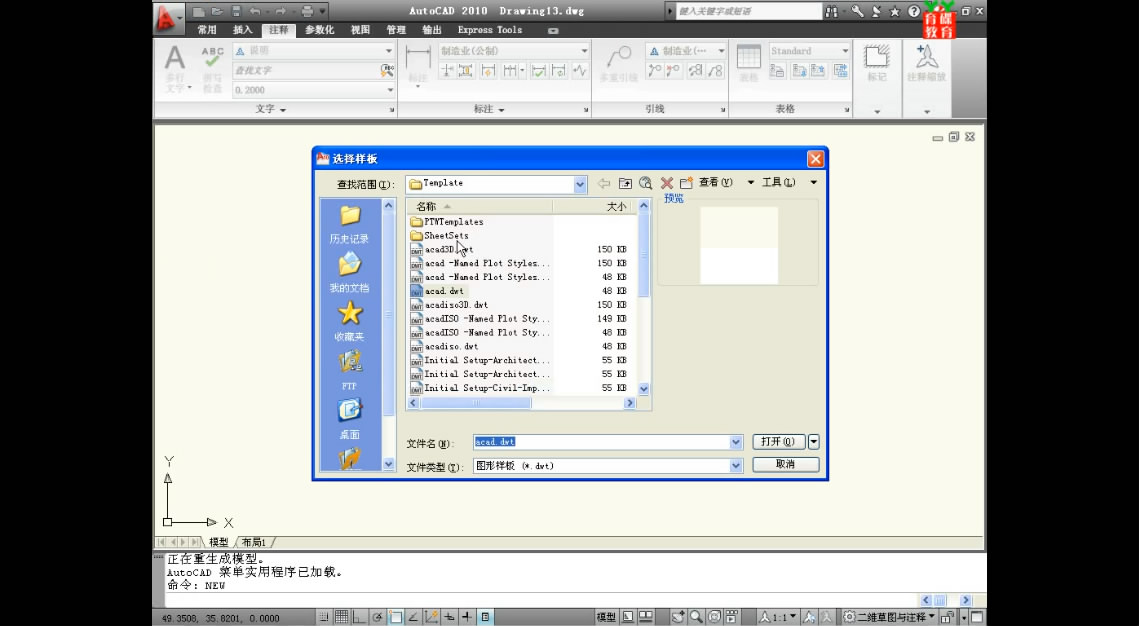This screenshot has width=1139, height=626.
Task: Switch to the 管理 ribbon tab
Action: click(396, 30)
